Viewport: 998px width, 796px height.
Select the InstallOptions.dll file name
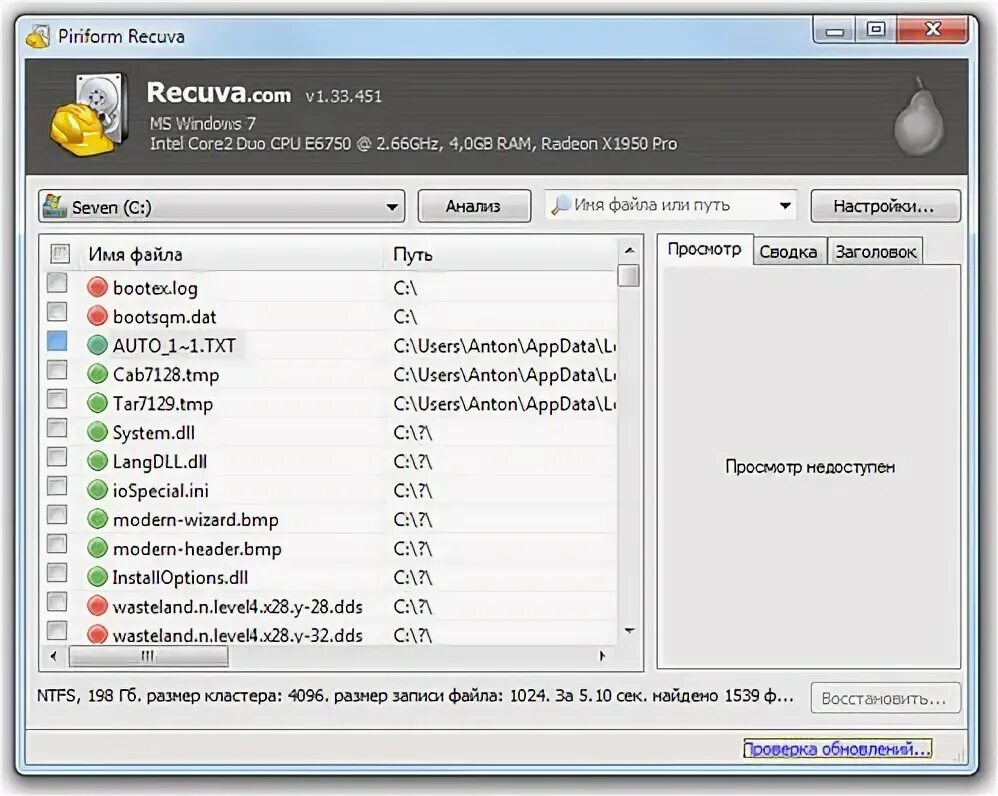pos(180,578)
